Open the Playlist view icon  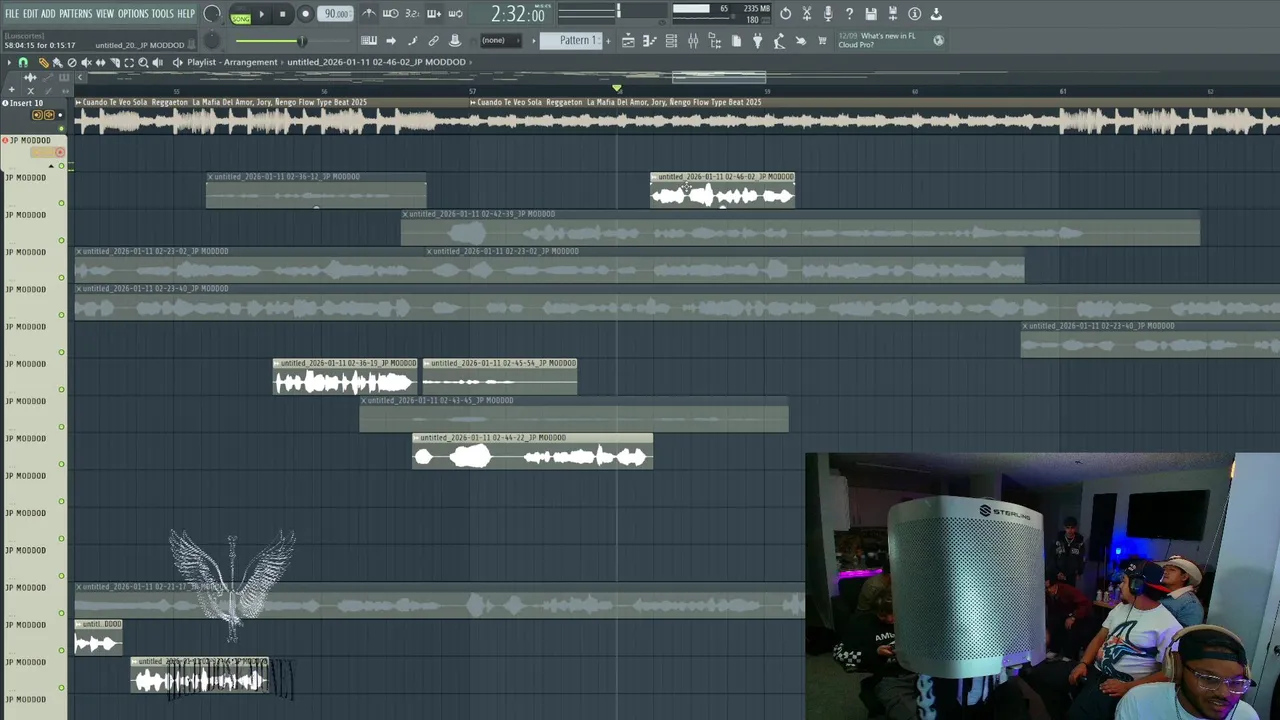coord(628,41)
